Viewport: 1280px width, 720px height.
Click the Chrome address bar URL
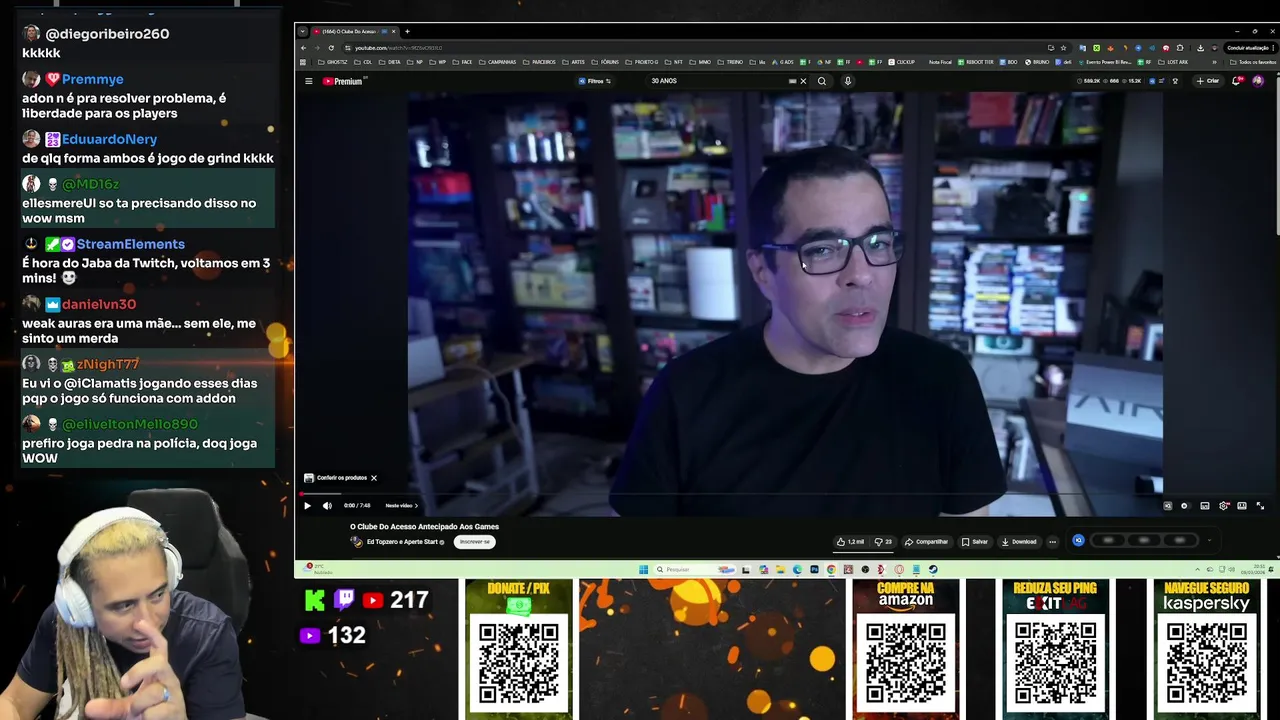398,48
